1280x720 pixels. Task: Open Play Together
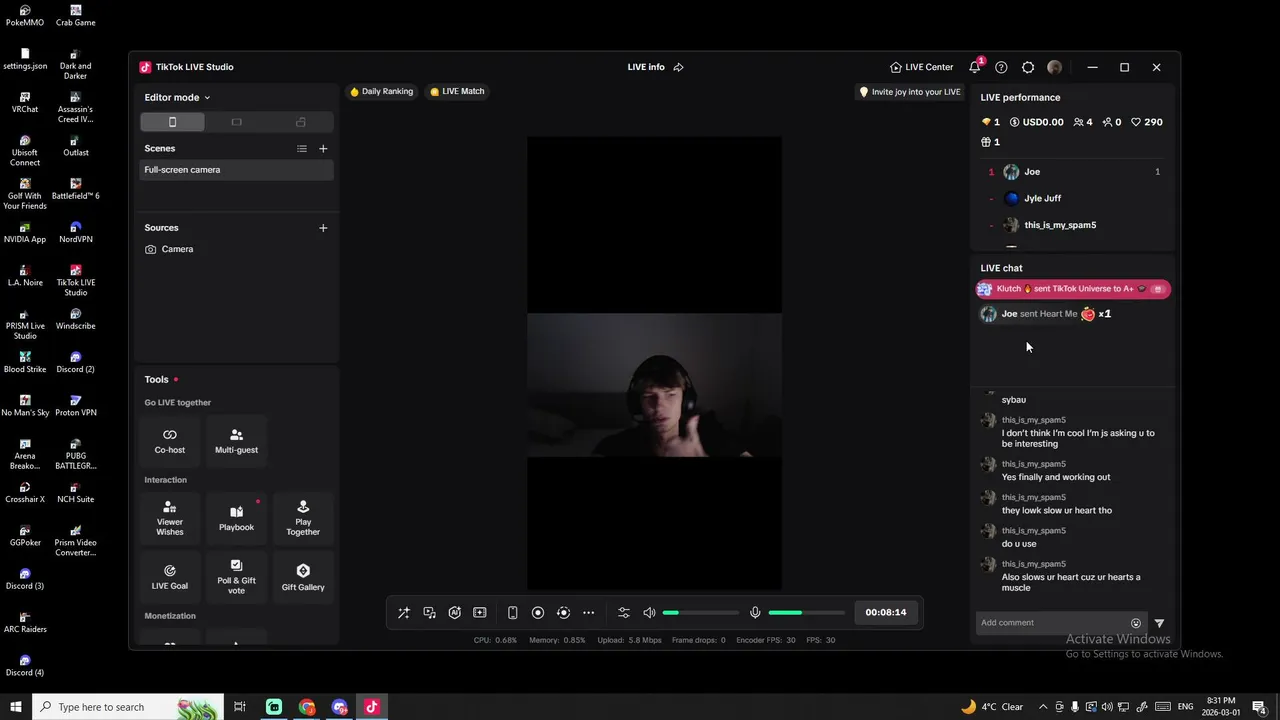pyautogui.click(x=303, y=518)
